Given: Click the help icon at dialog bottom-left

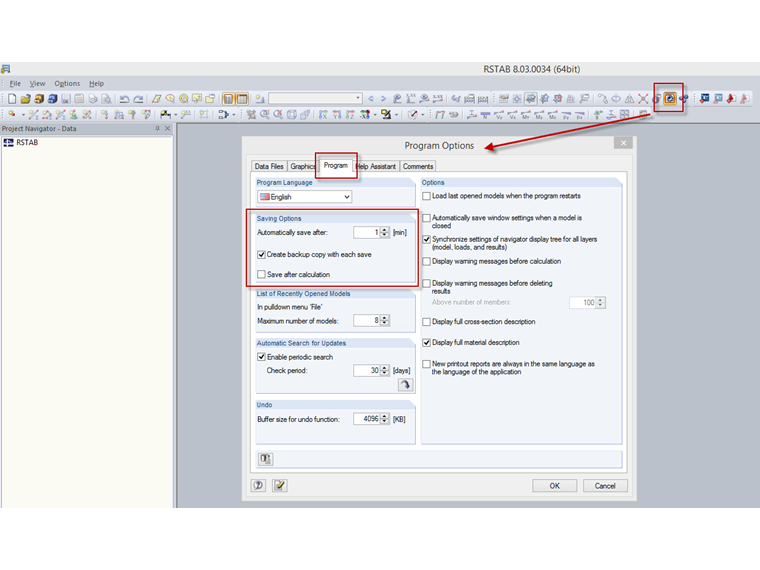Looking at the screenshot, I should (x=258, y=485).
